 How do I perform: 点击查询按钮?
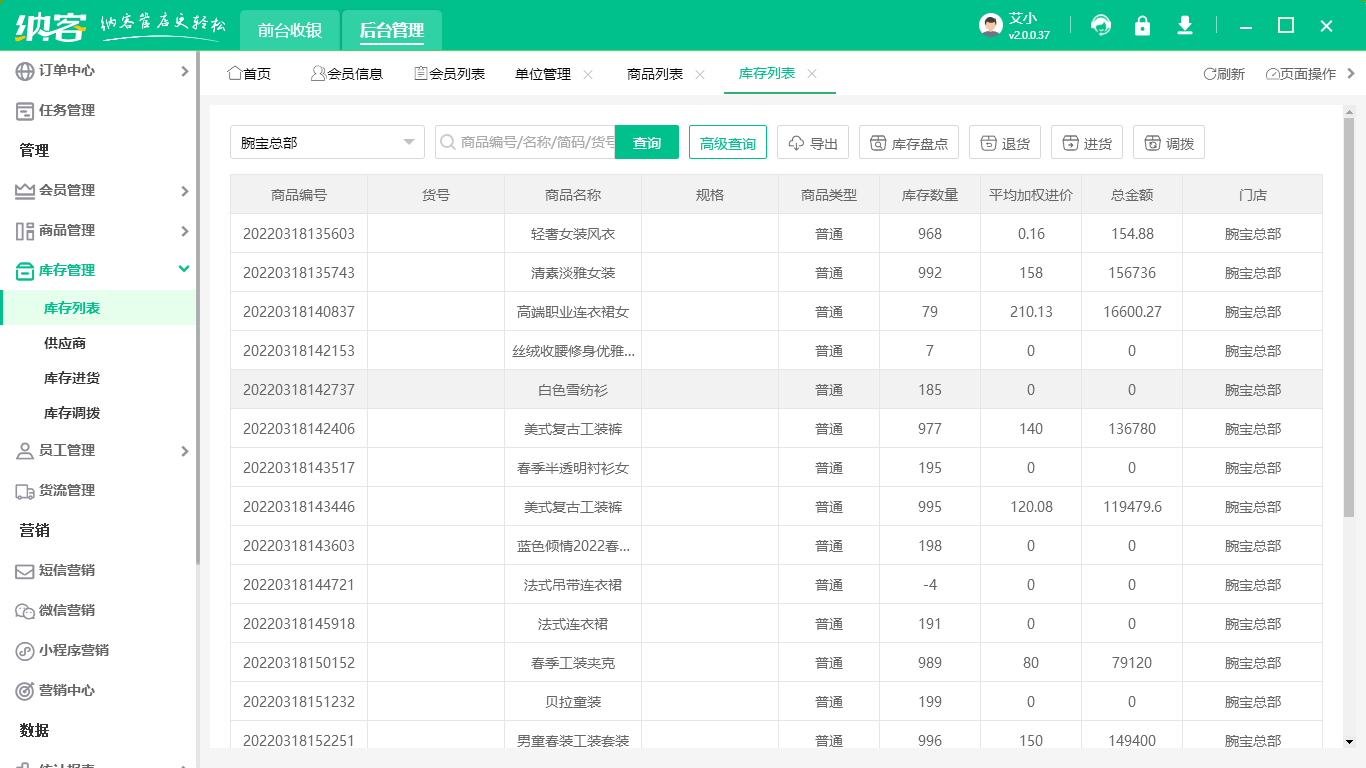click(646, 142)
